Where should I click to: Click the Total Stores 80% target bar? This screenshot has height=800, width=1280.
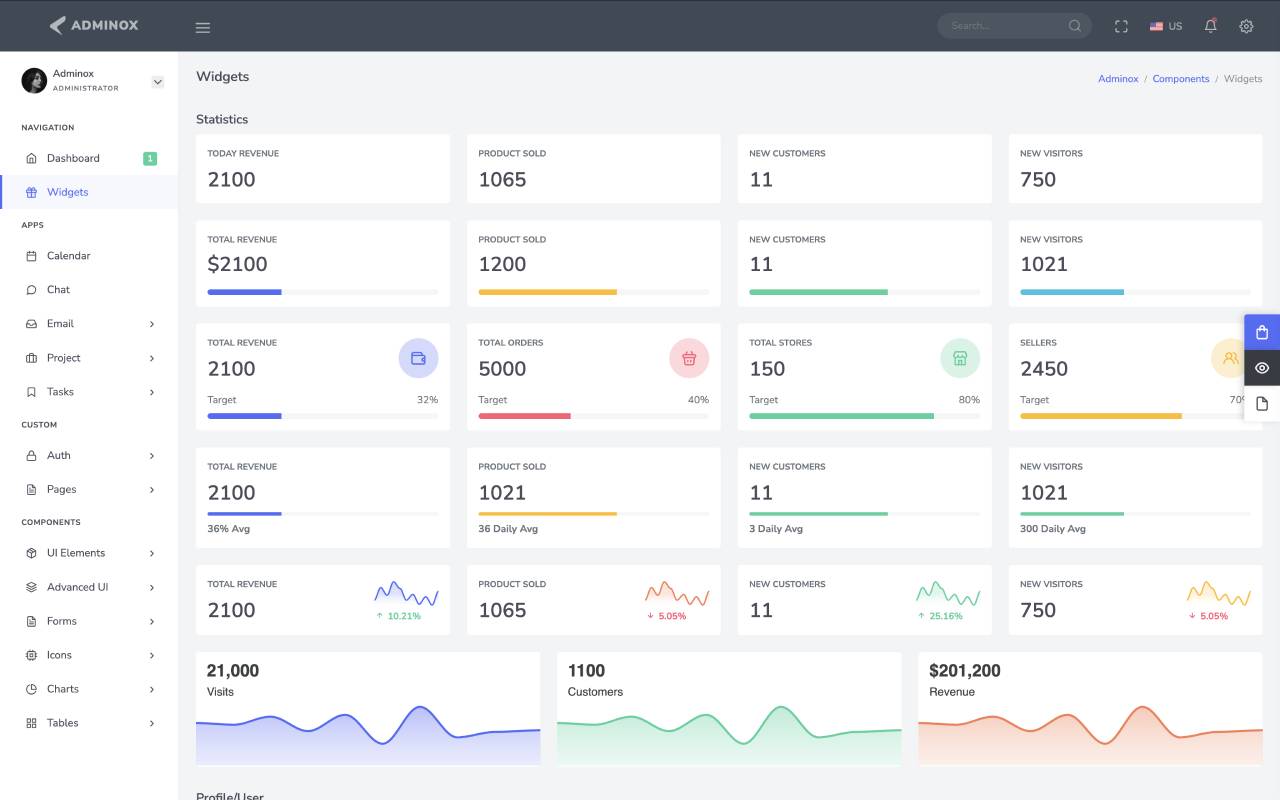(x=864, y=415)
